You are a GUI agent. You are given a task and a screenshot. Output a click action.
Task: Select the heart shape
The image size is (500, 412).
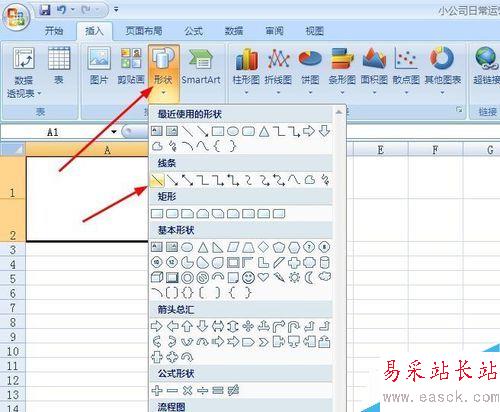tap(264, 277)
